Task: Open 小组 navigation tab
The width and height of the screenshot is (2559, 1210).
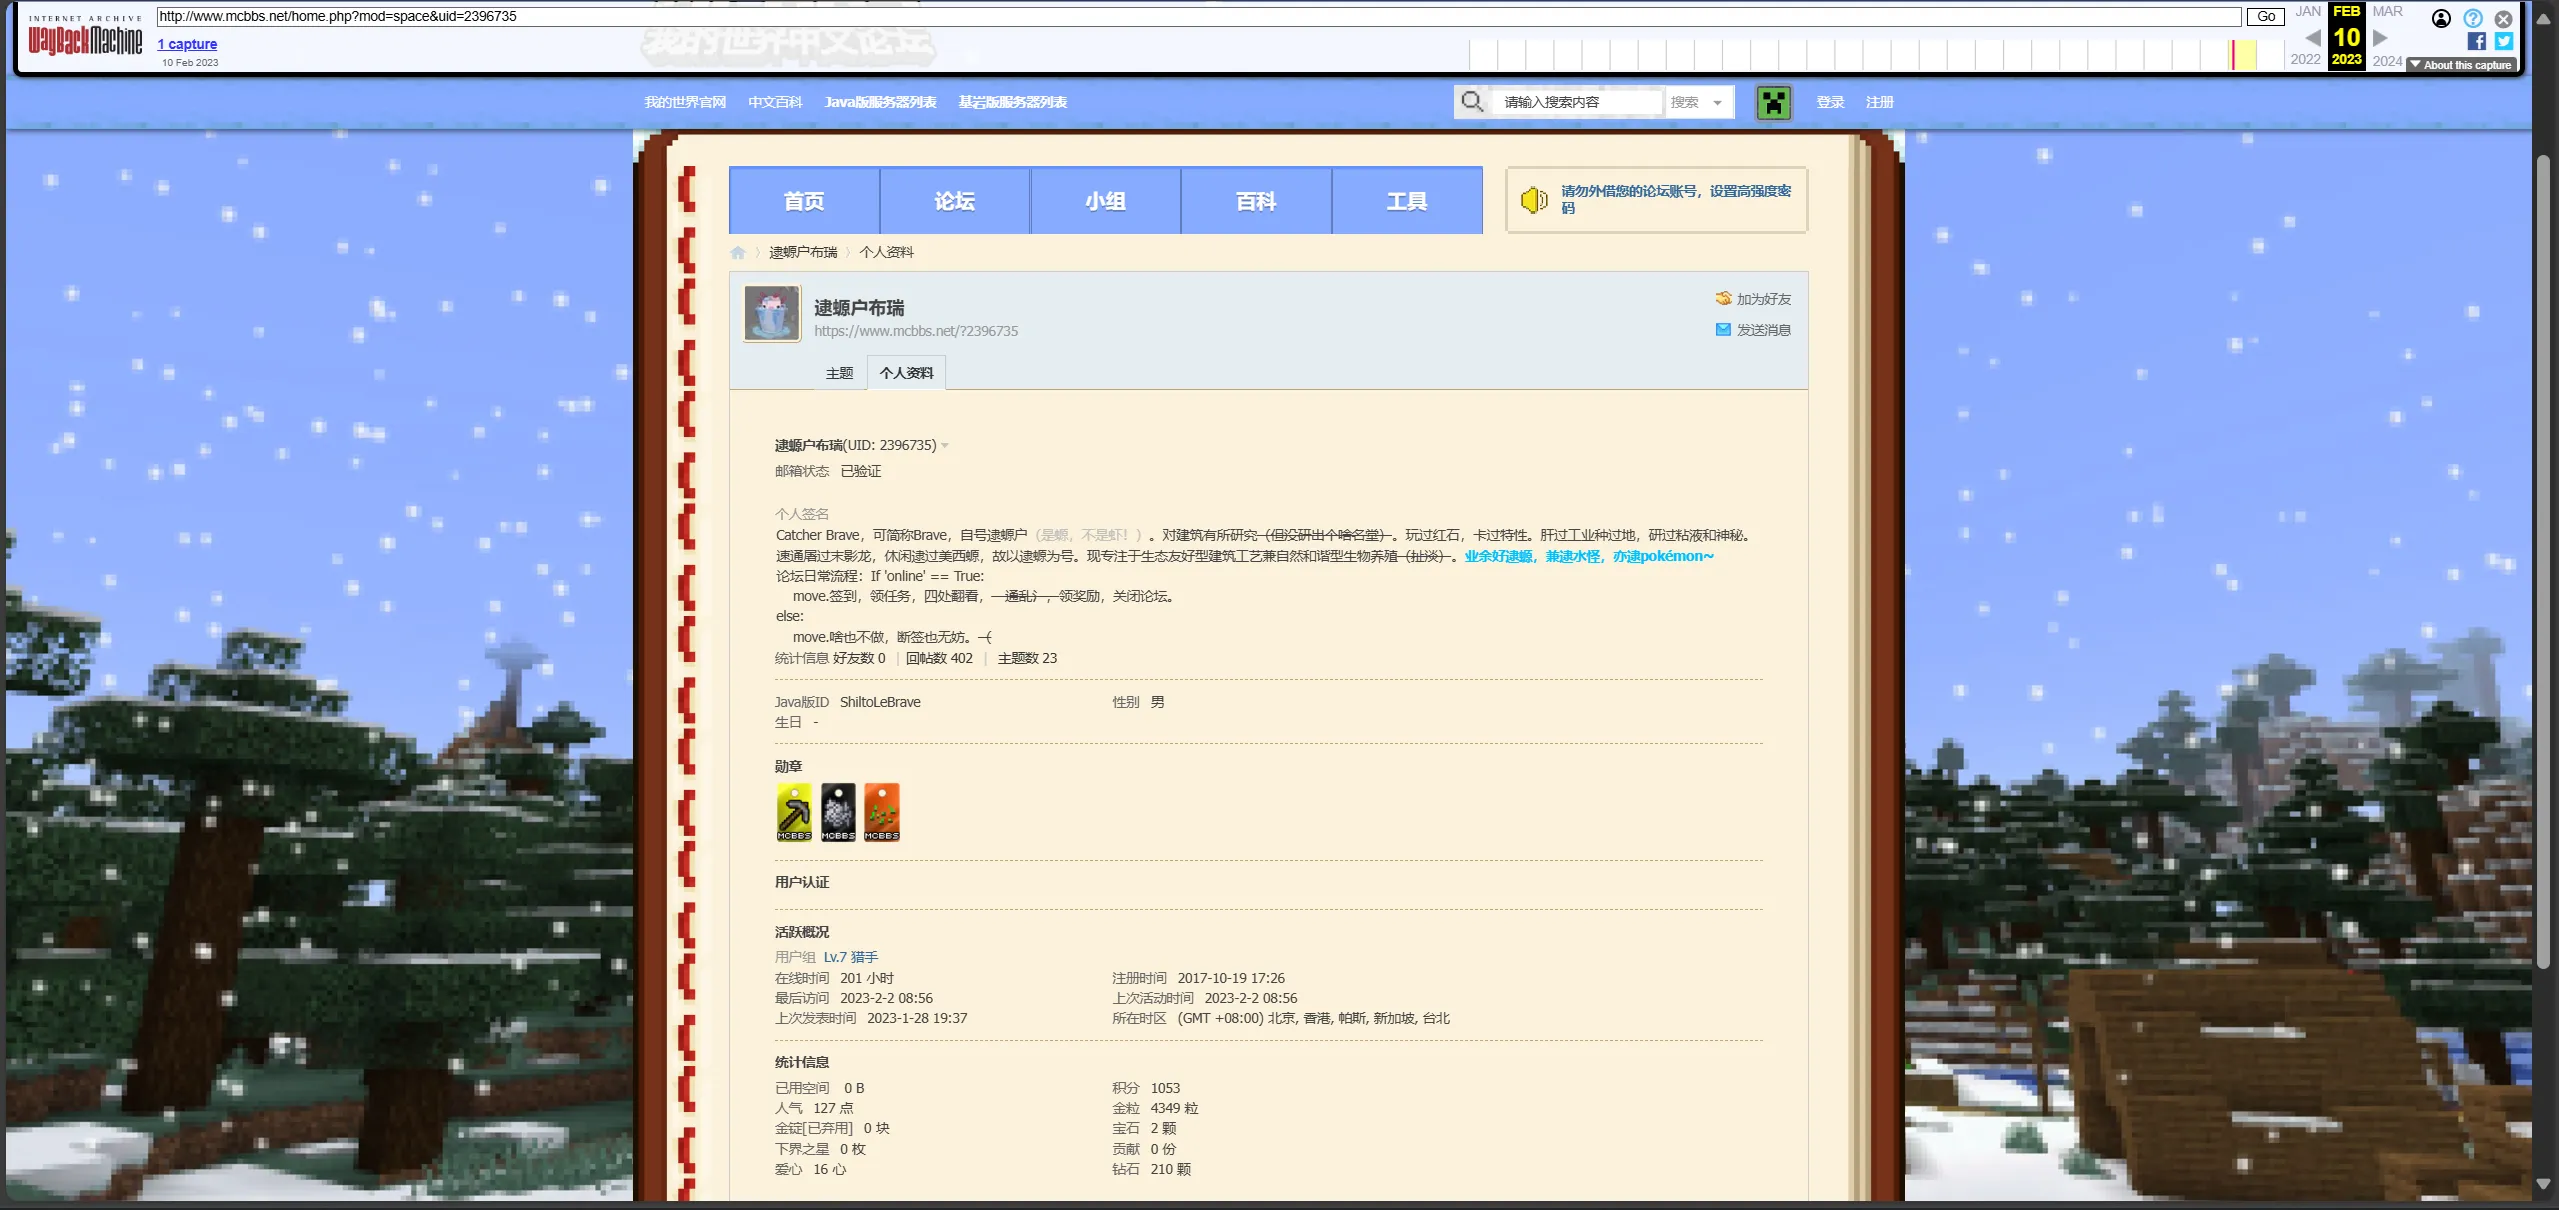Action: [1106, 201]
